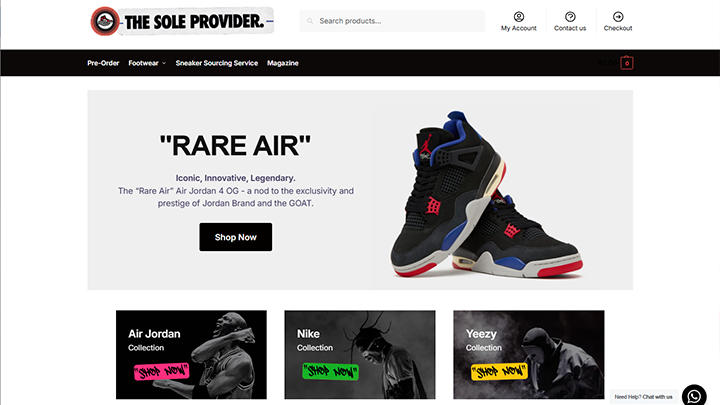This screenshot has width=720, height=405.
Task: Click the Checkout arrow icon
Action: [618, 17]
